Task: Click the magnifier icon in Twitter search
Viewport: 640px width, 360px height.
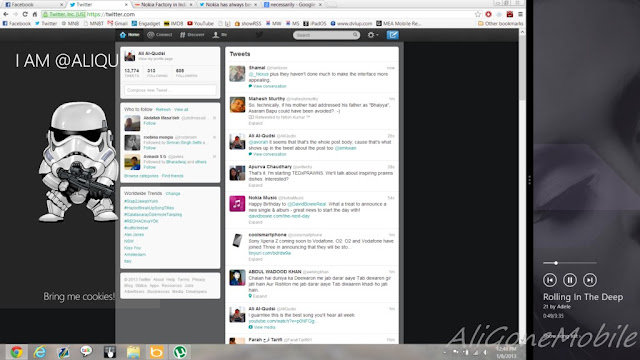Action: [356, 35]
